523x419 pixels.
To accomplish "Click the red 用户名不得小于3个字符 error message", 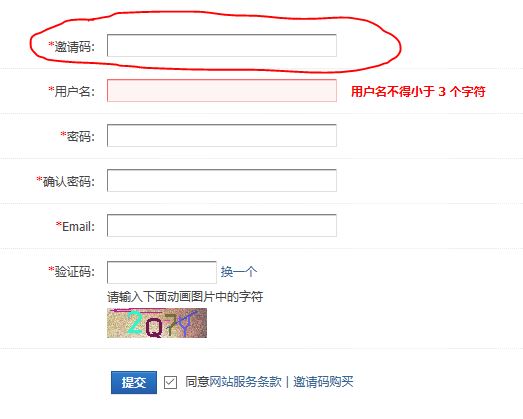I will click(418, 91).
